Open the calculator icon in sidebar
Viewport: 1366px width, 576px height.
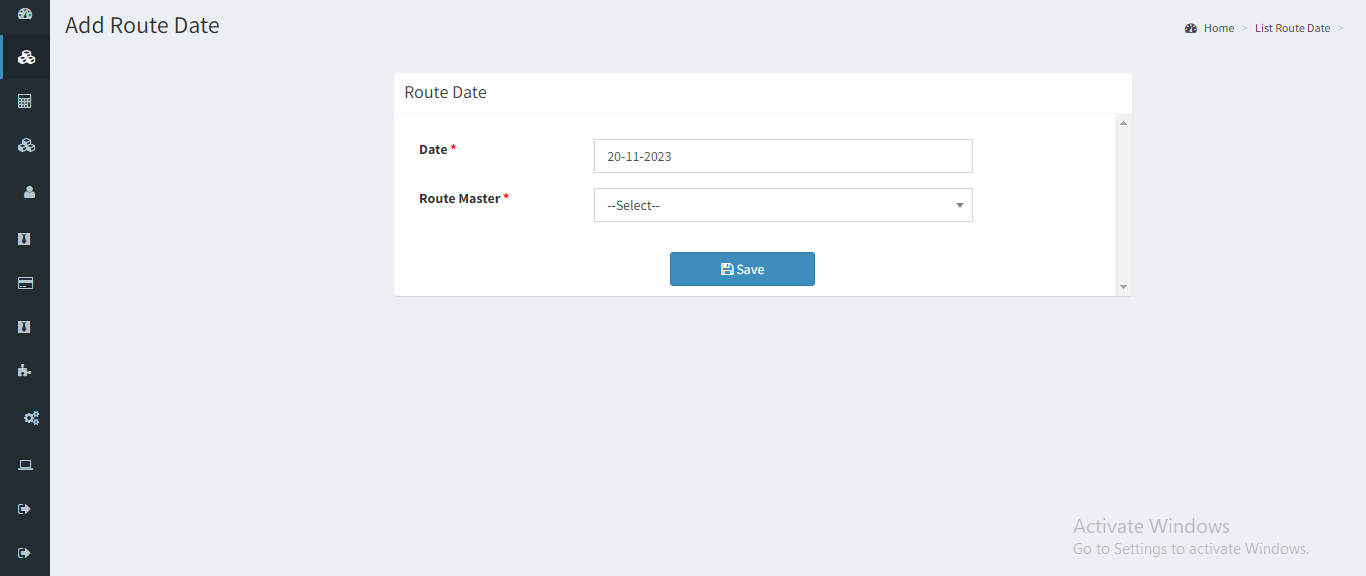(25, 101)
